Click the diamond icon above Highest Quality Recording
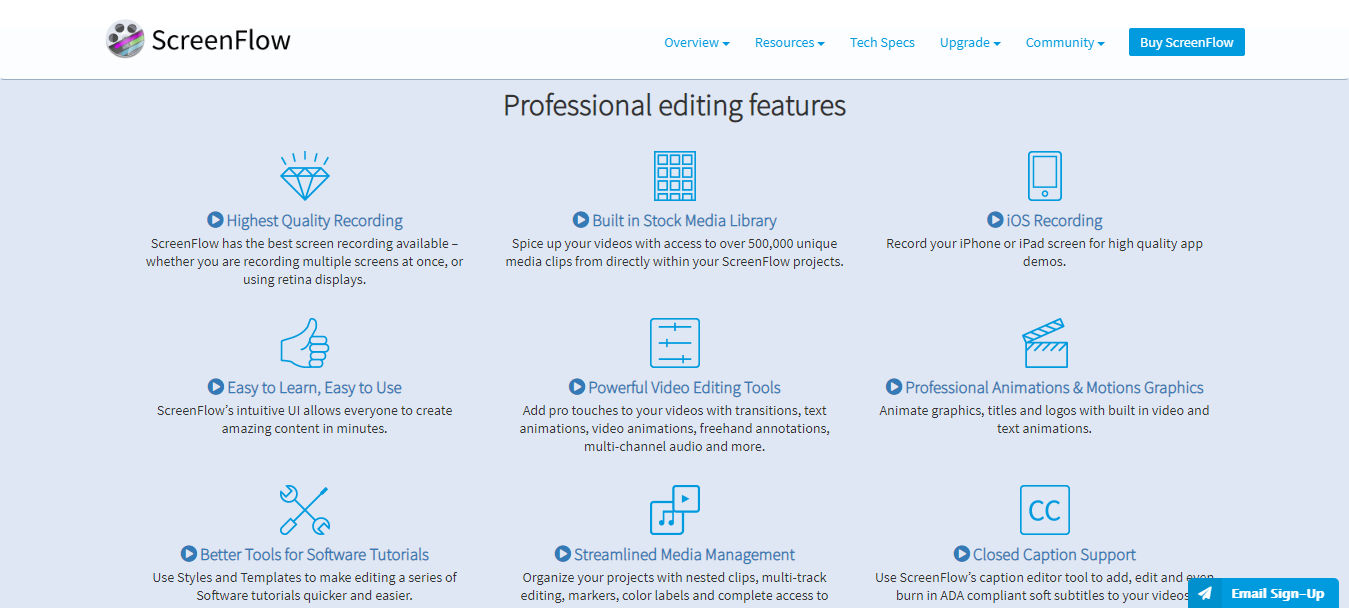Screen dimensions: 1349x608 click(x=304, y=176)
